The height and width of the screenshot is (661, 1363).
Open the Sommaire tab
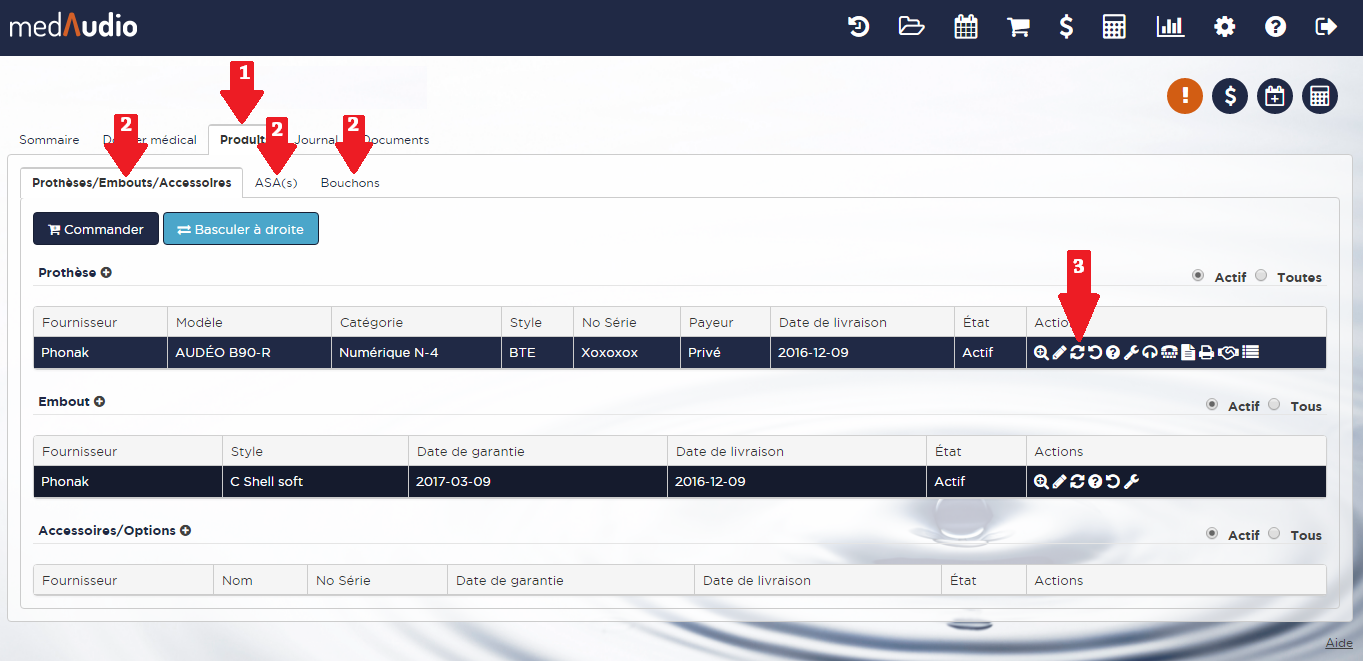coord(49,140)
